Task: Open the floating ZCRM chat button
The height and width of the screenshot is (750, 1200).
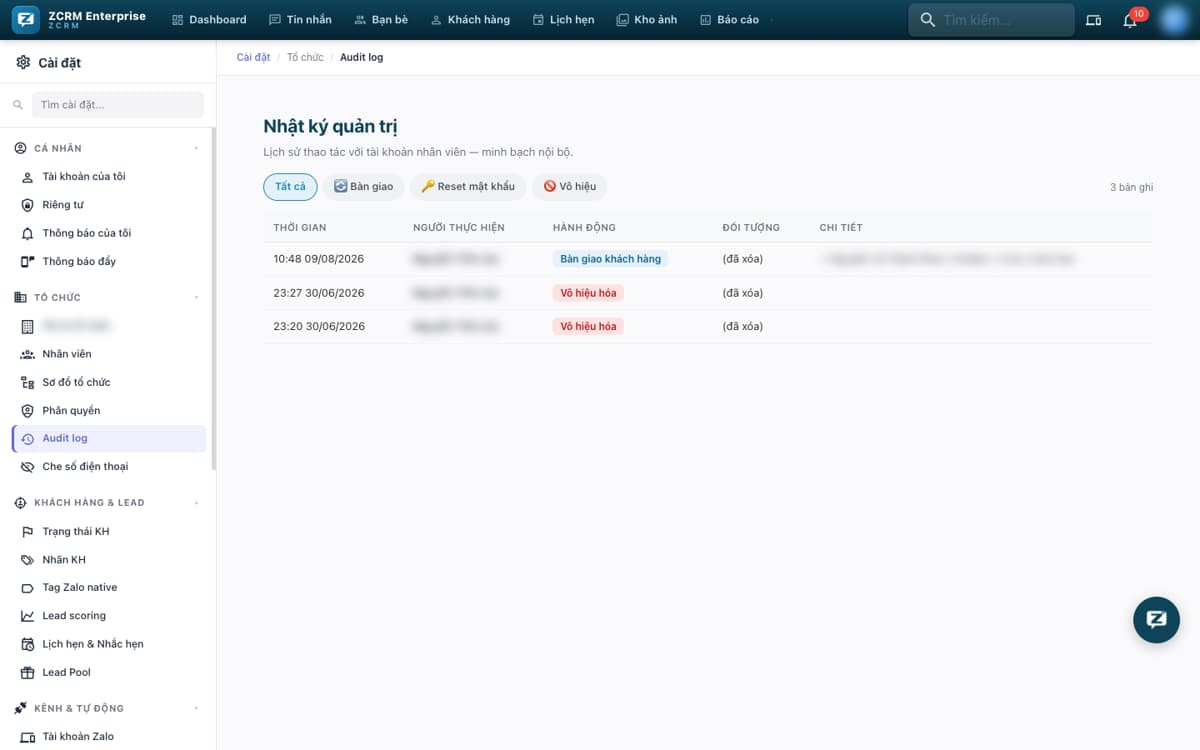Action: tap(1156, 619)
